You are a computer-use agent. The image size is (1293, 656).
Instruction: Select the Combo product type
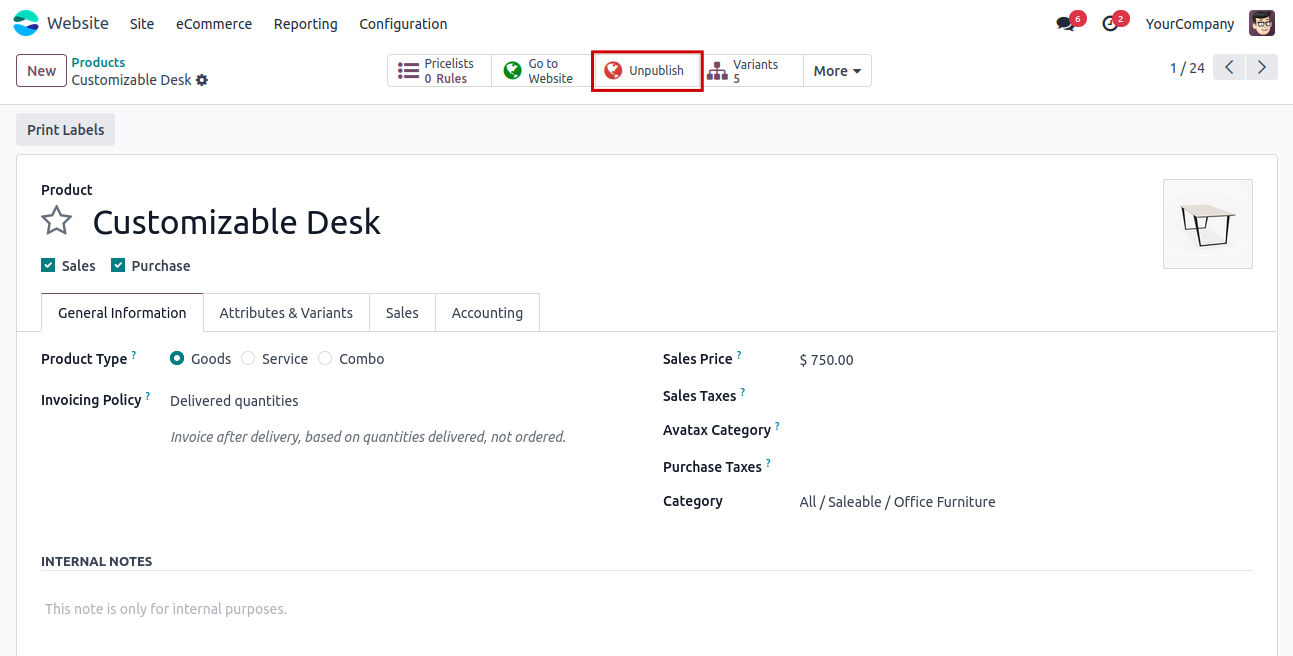(x=325, y=359)
